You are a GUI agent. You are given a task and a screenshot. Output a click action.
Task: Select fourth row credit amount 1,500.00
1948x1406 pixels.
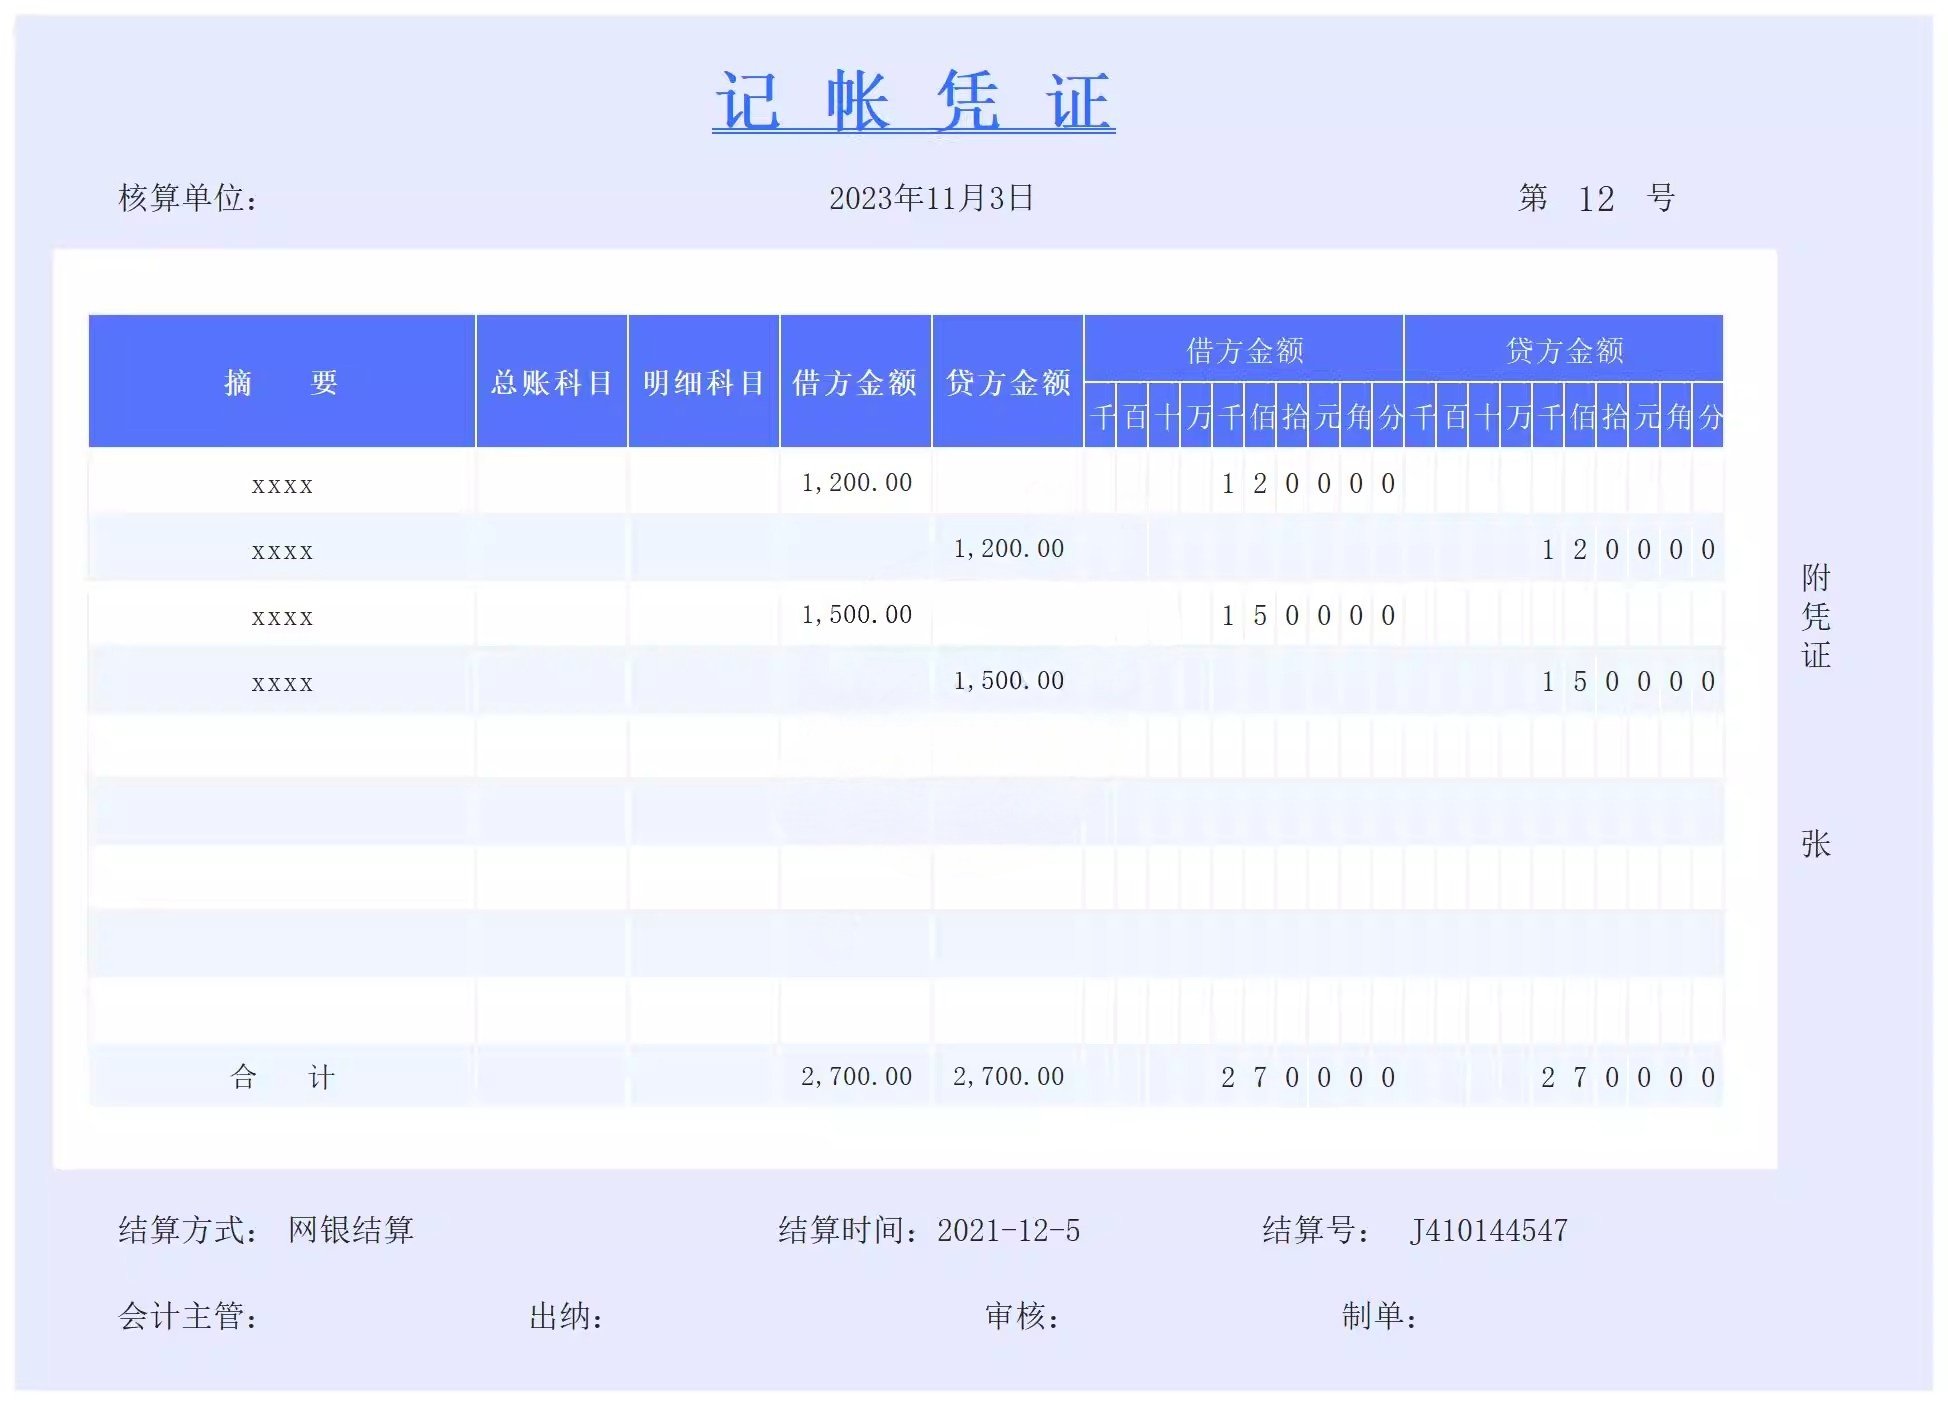(1008, 681)
